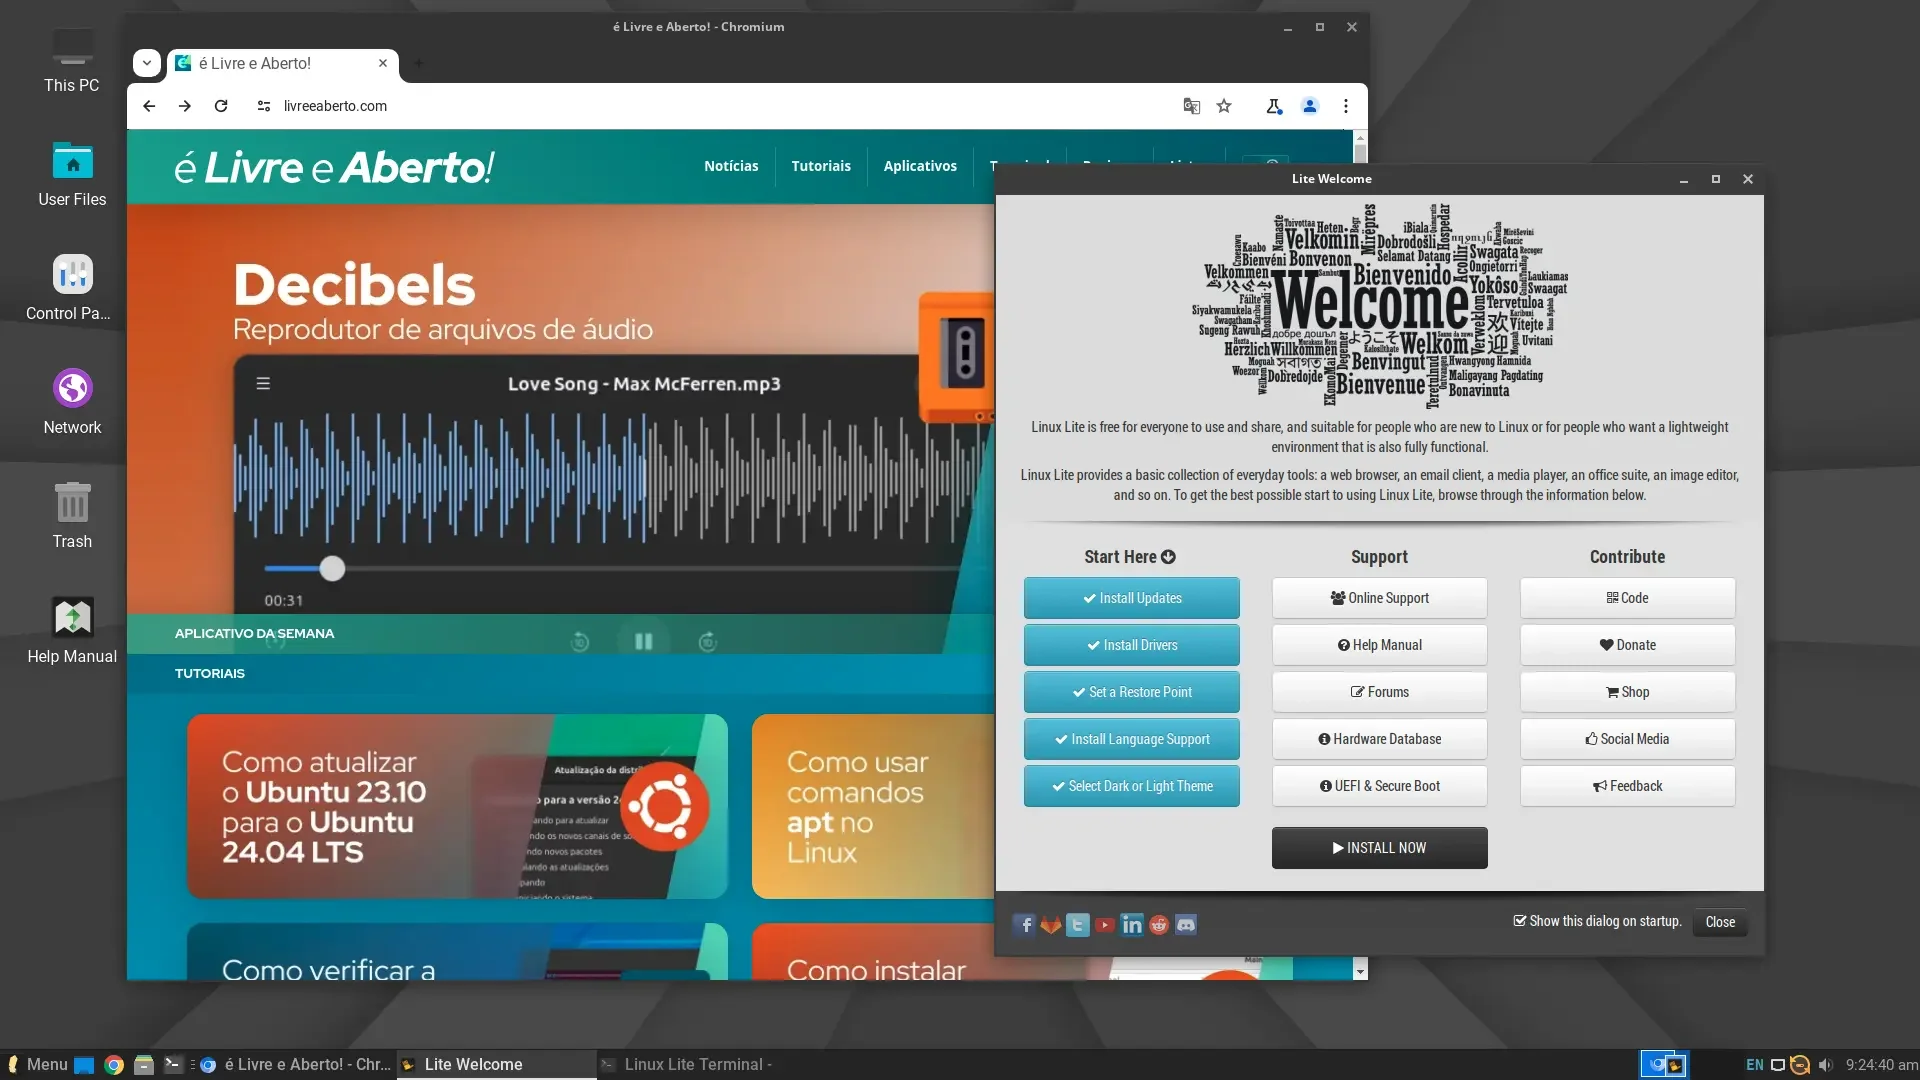
Task: Open the LinkedIn social link icon
Action: (1132, 925)
